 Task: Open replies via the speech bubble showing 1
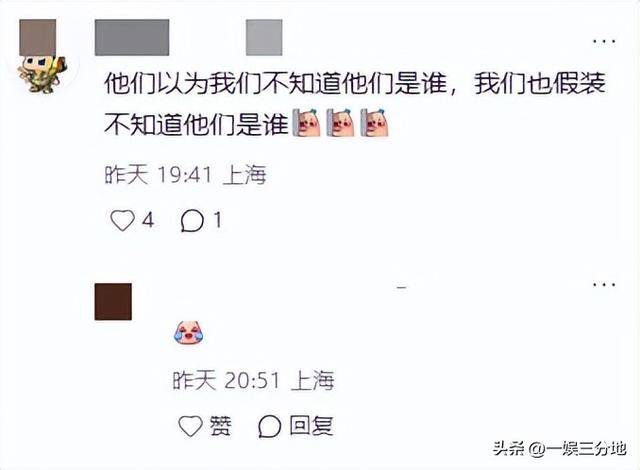(x=192, y=221)
